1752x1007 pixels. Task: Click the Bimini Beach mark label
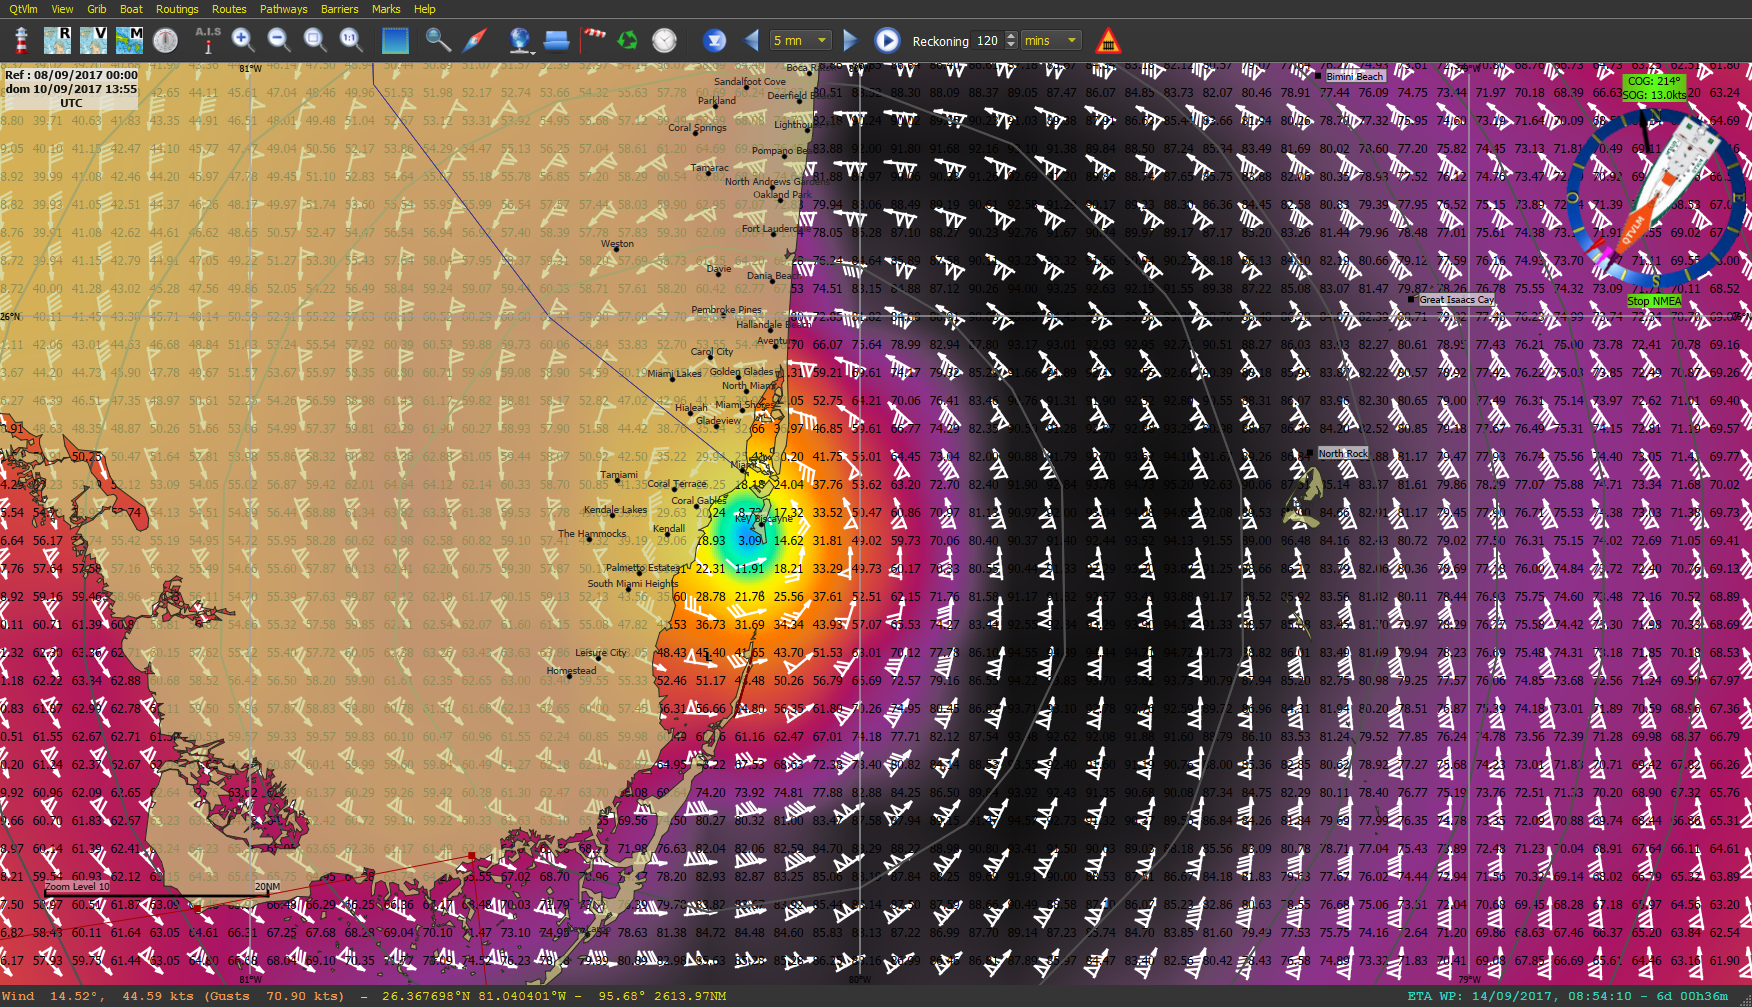tap(1354, 76)
